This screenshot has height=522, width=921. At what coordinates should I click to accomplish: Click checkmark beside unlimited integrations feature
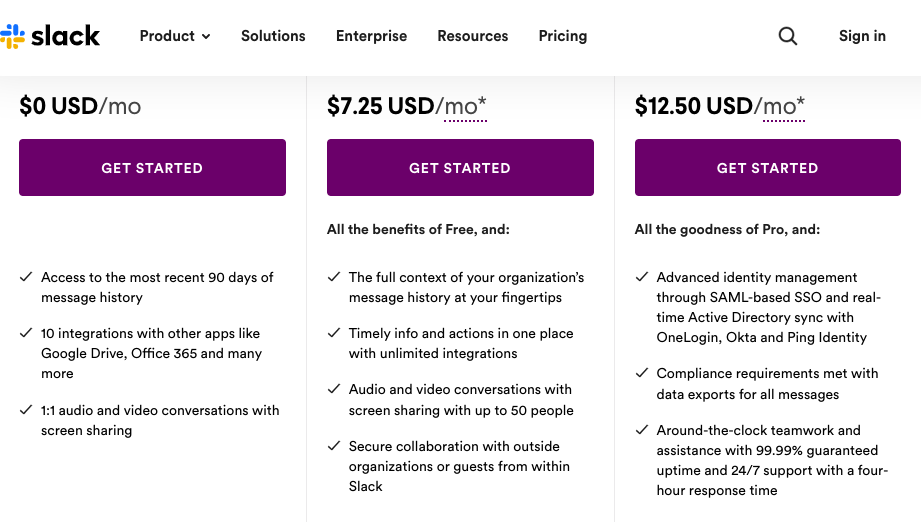point(334,333)
